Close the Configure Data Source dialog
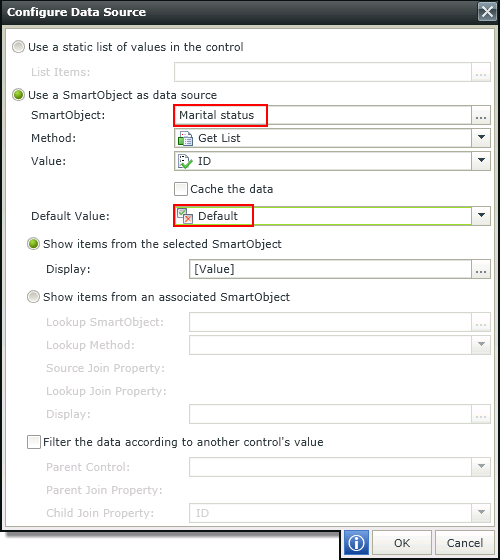Viewport: 500px width, 560px height. [x=487, y=12]
